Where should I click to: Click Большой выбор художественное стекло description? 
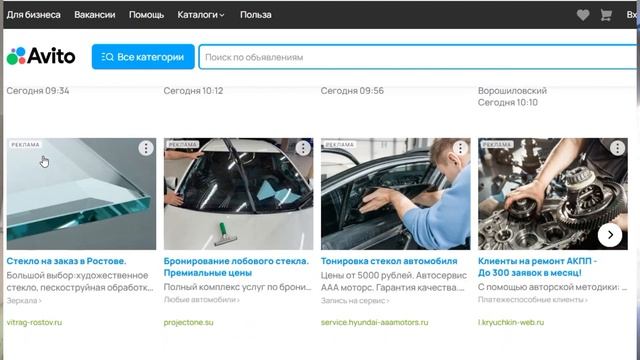point(80,281)
